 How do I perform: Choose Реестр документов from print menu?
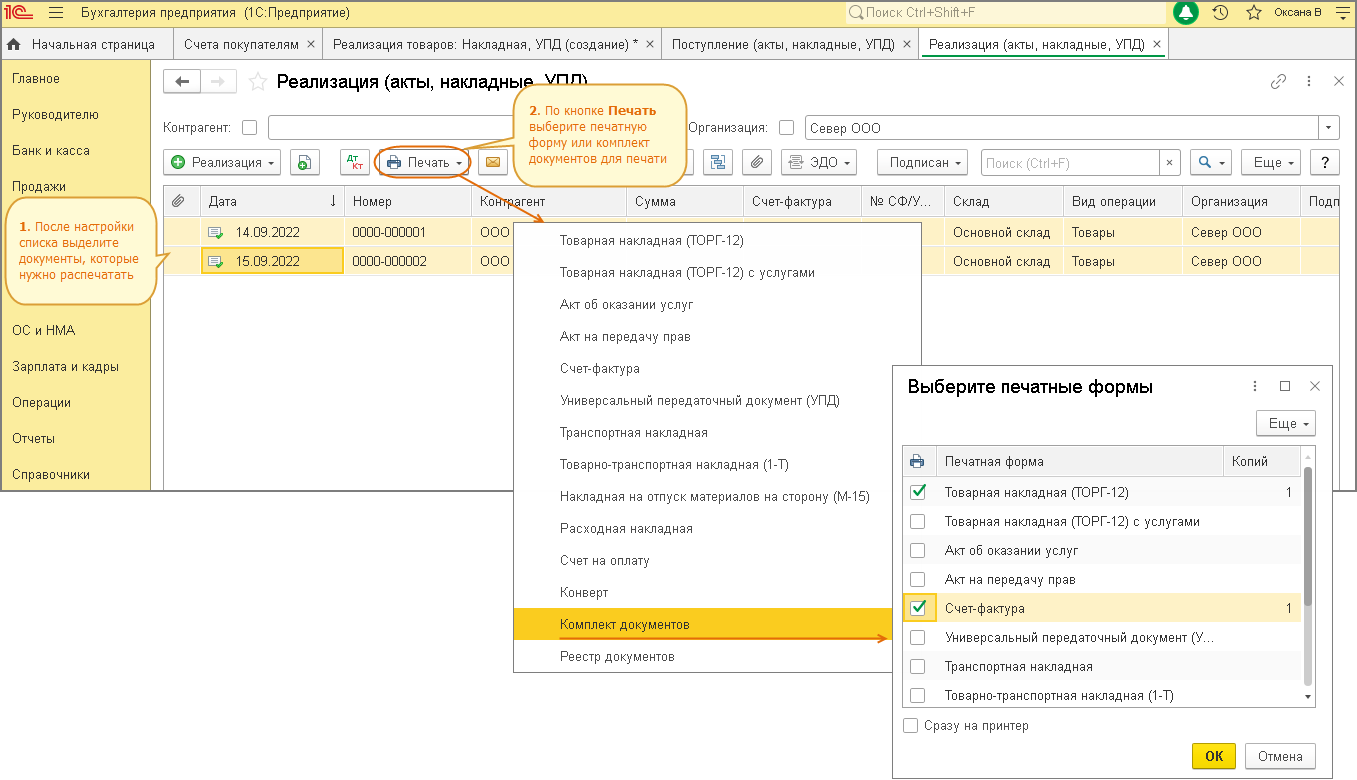coord(617,657)
